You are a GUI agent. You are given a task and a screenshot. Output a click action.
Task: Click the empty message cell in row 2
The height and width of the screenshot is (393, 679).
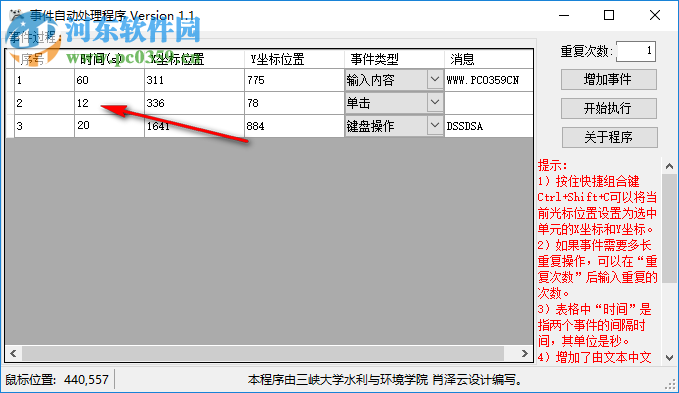488,103
